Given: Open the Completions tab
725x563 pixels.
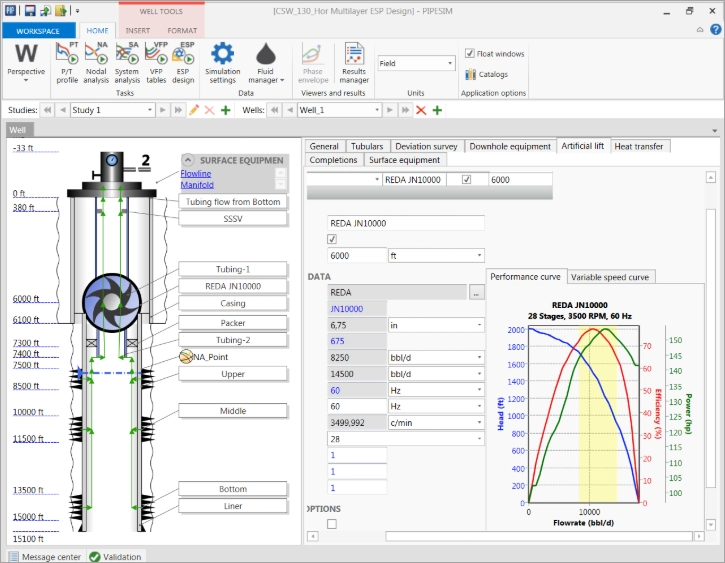Looking at the screenshot, I should (x=333, y=160).
